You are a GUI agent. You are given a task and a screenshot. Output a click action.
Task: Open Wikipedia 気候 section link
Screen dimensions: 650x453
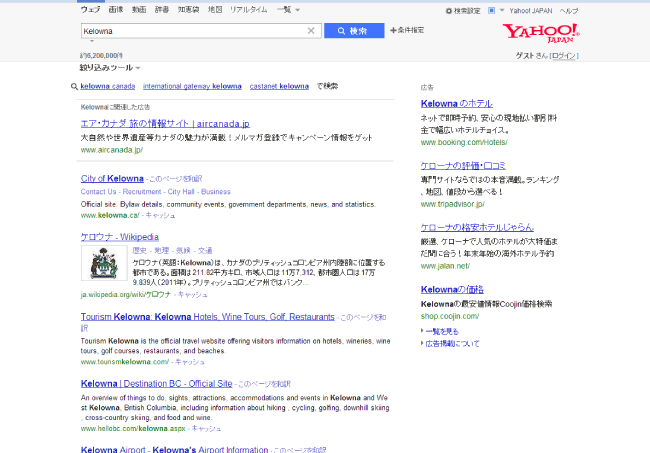pyautogui.click(x=183, y=251)
